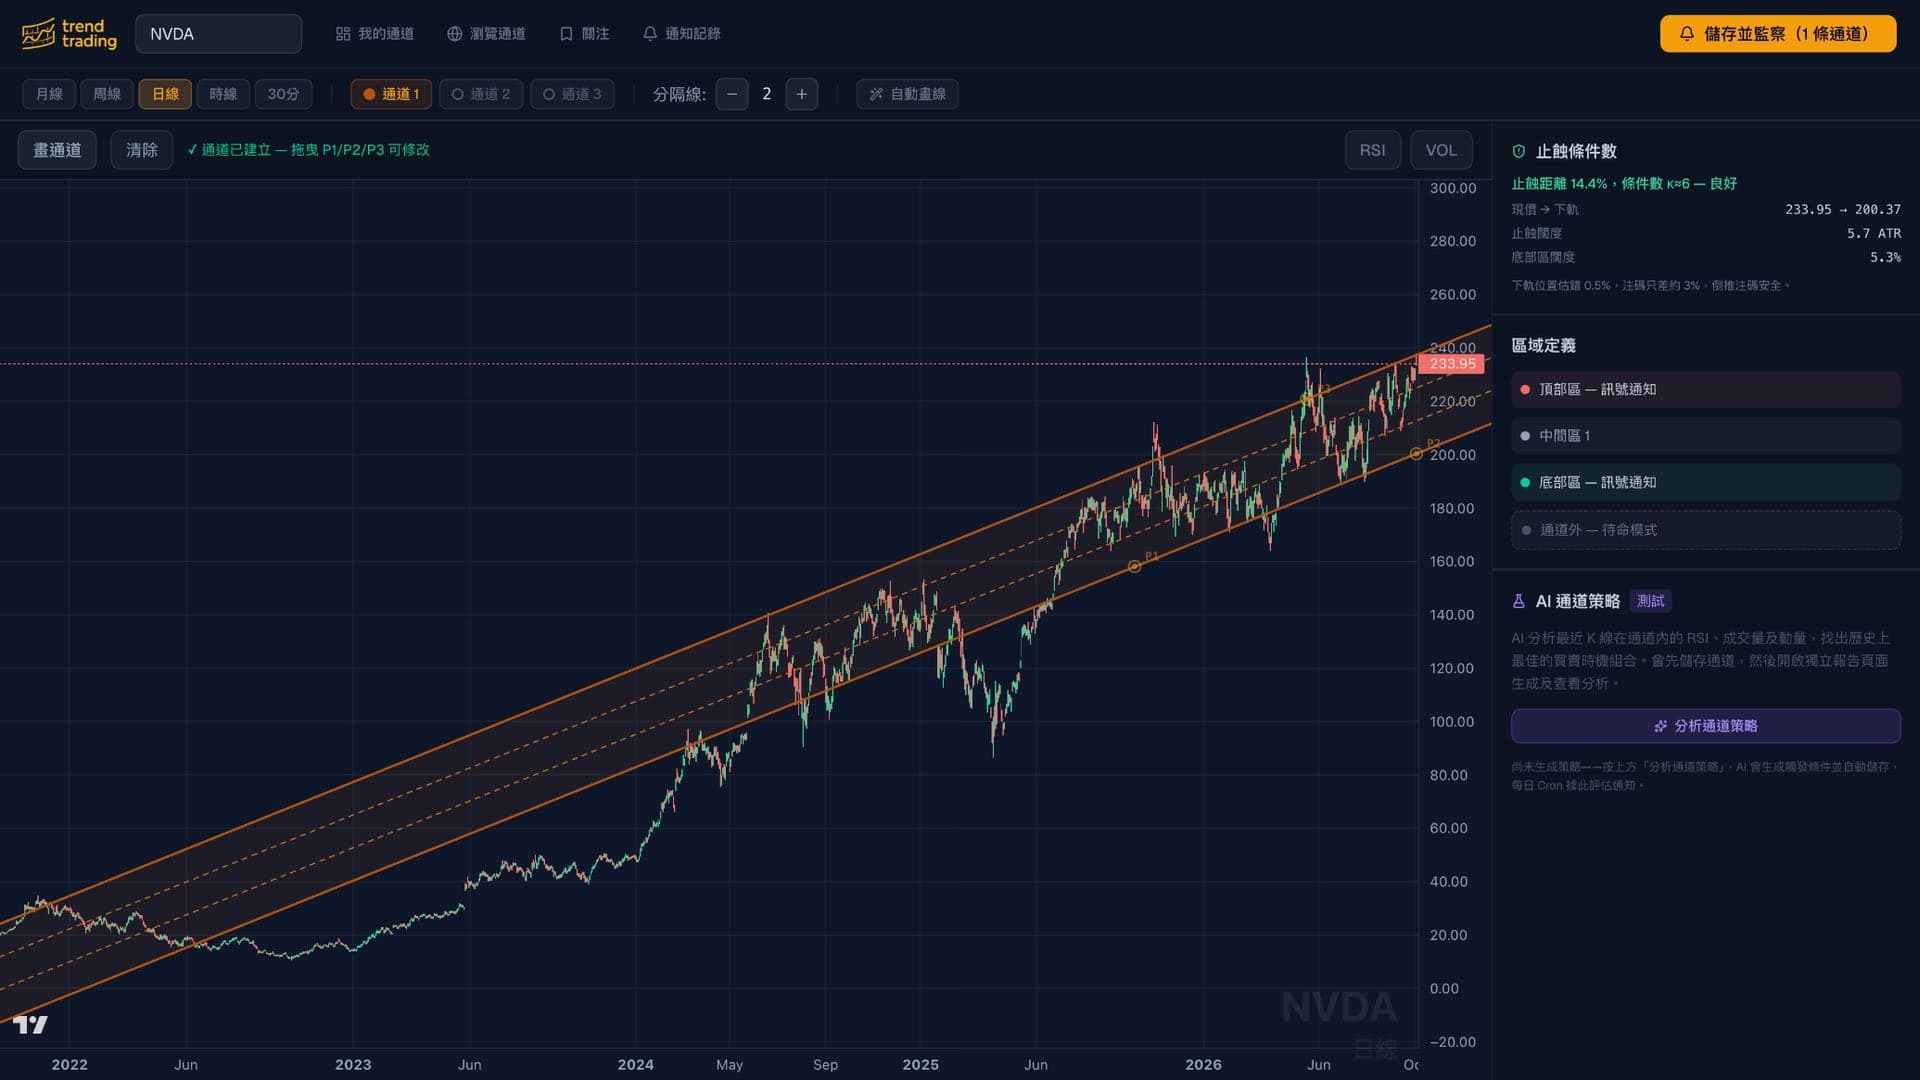The width and height of the screenshot is (1920, 1080).
Task: Select 底部區 — 訊號通知 zone row
Action: pyautogui.click(x=1705, y=482)
